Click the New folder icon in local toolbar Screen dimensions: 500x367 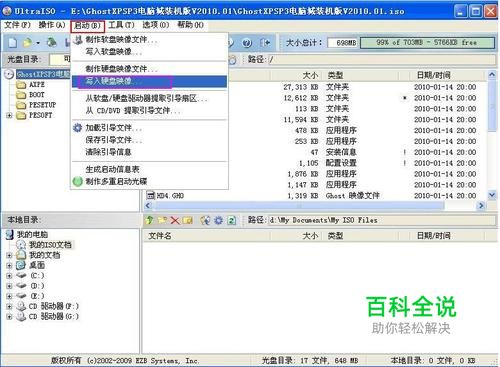(162, 220)
